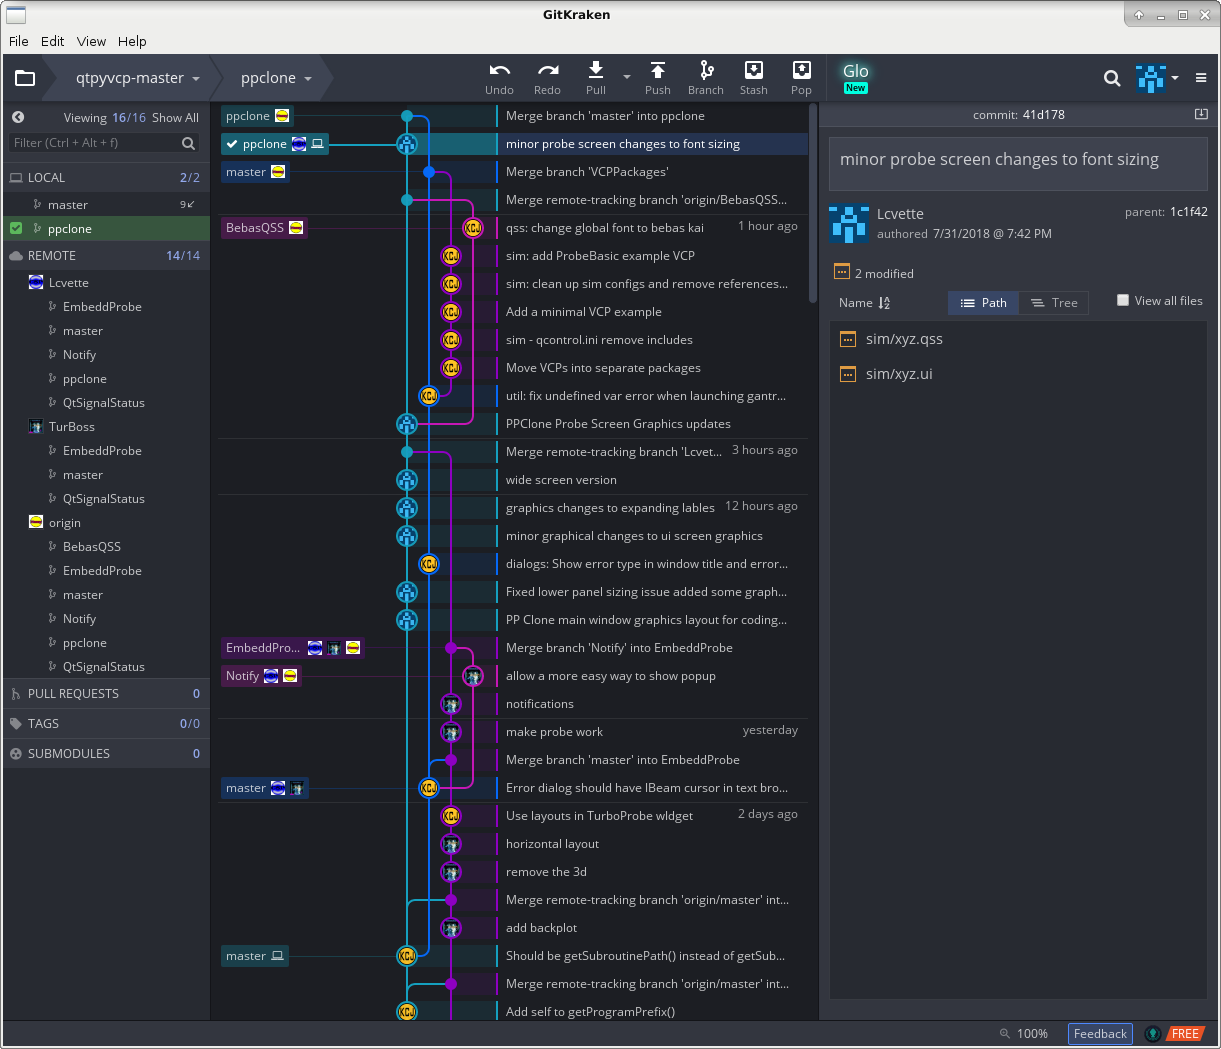Collapse the REMOTE section

(x=106, y=255)
